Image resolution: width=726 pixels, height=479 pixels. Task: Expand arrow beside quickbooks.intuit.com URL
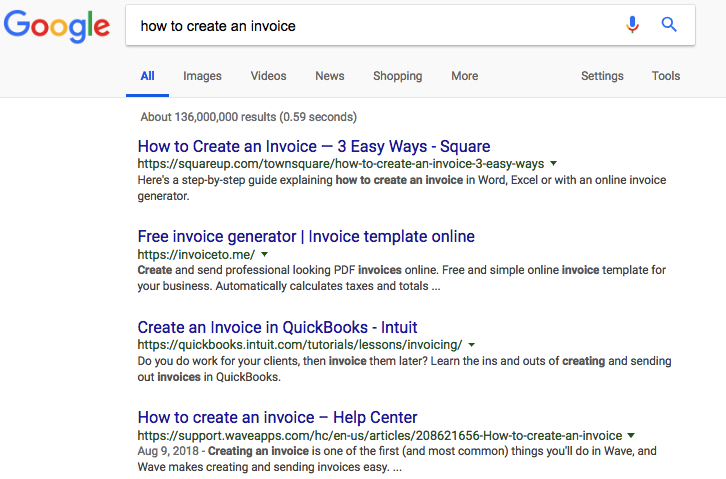pyautogui.click(x=471, y=345)
